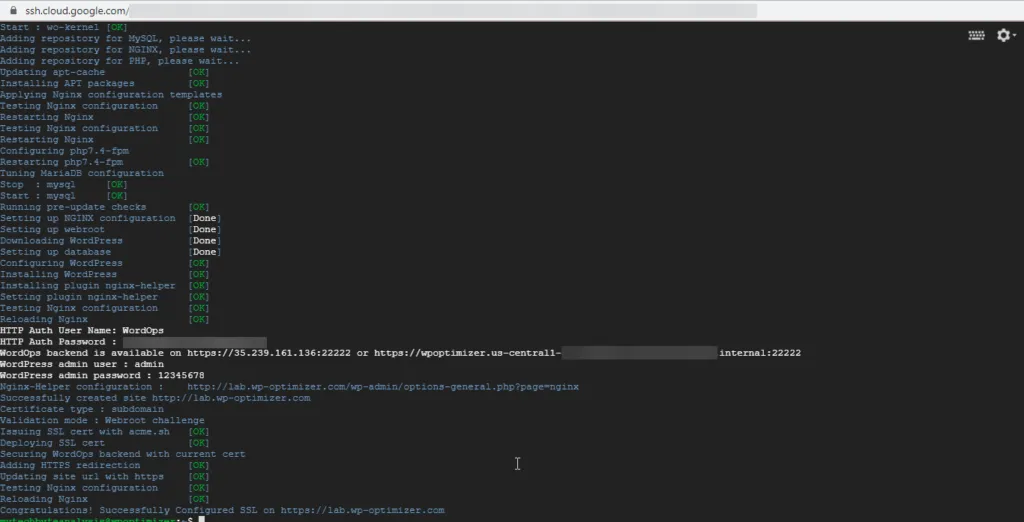Click 'Setting up webroot' line
The height and width of the screenshot is (522, 1024).
click(110, 229)
